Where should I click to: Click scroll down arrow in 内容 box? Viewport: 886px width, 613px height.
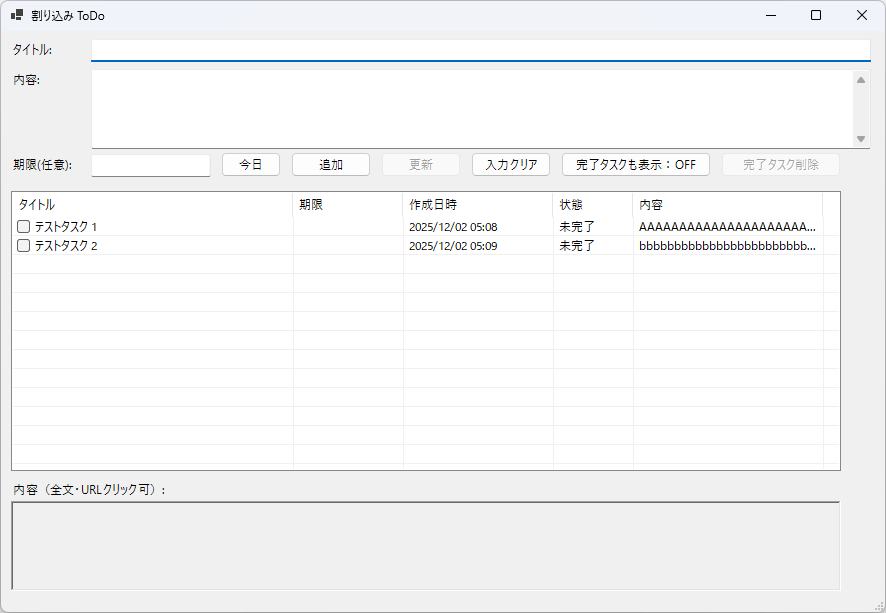point(861,139)
